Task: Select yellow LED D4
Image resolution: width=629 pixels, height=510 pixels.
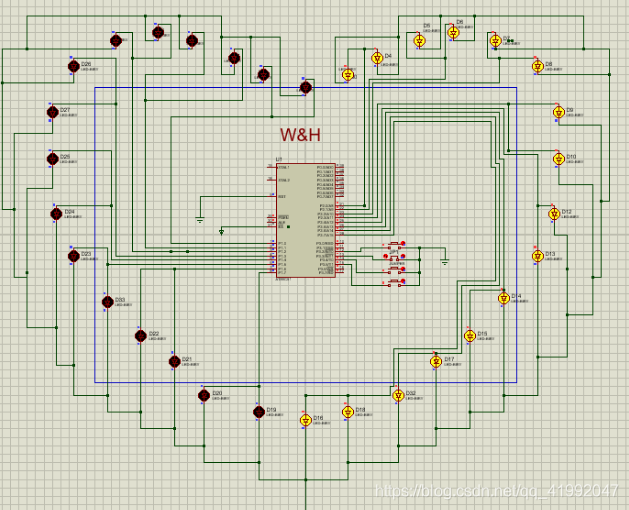Action: tap(377, 58)
